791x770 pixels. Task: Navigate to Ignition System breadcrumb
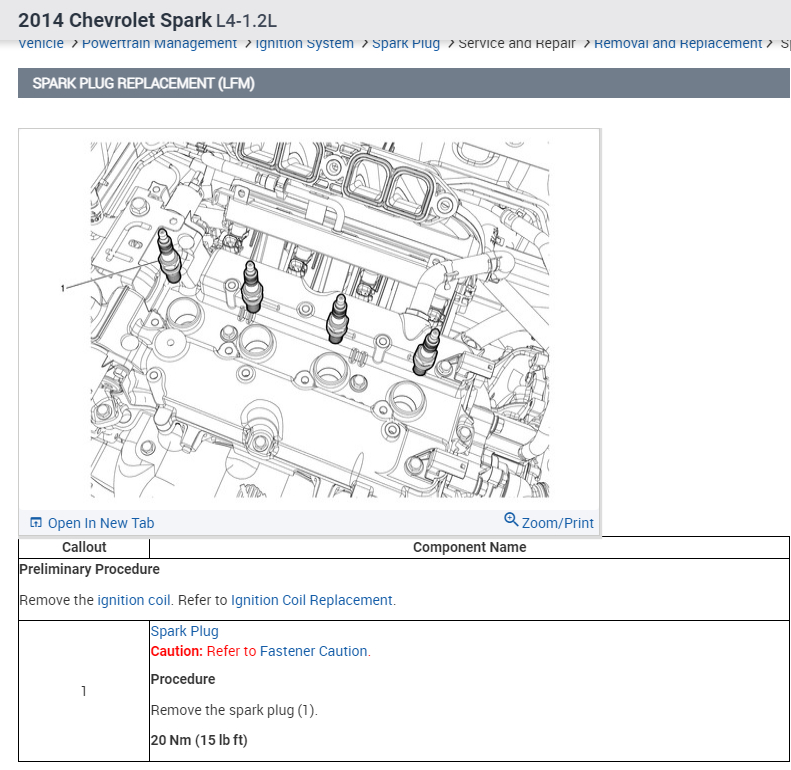click(x=305, y=43)
